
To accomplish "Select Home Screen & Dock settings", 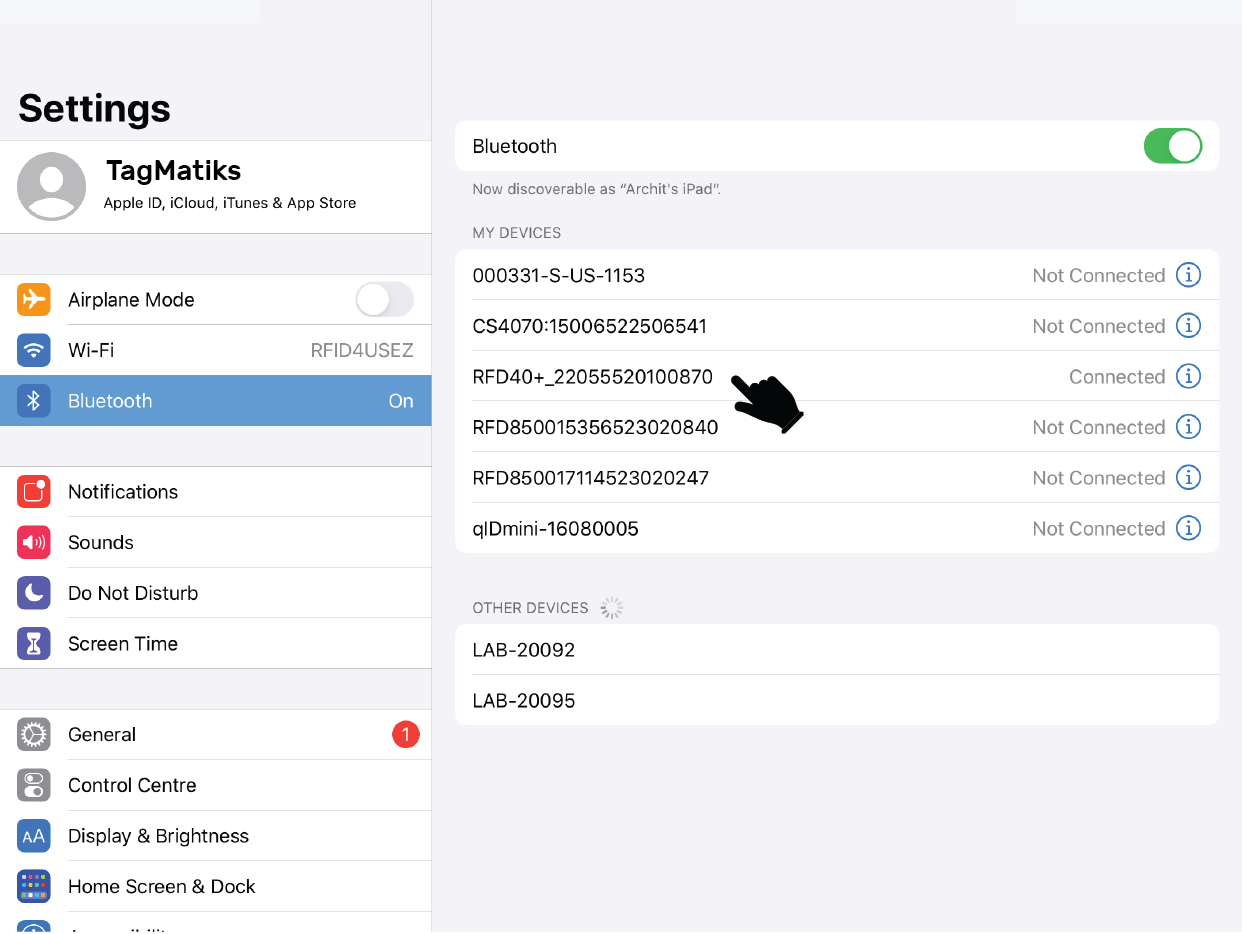I will coord(215,887).
